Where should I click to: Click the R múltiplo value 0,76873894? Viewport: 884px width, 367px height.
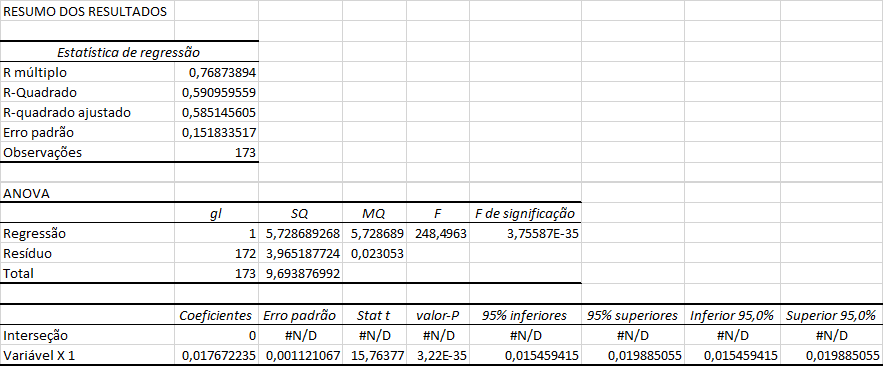click(216, 73)
